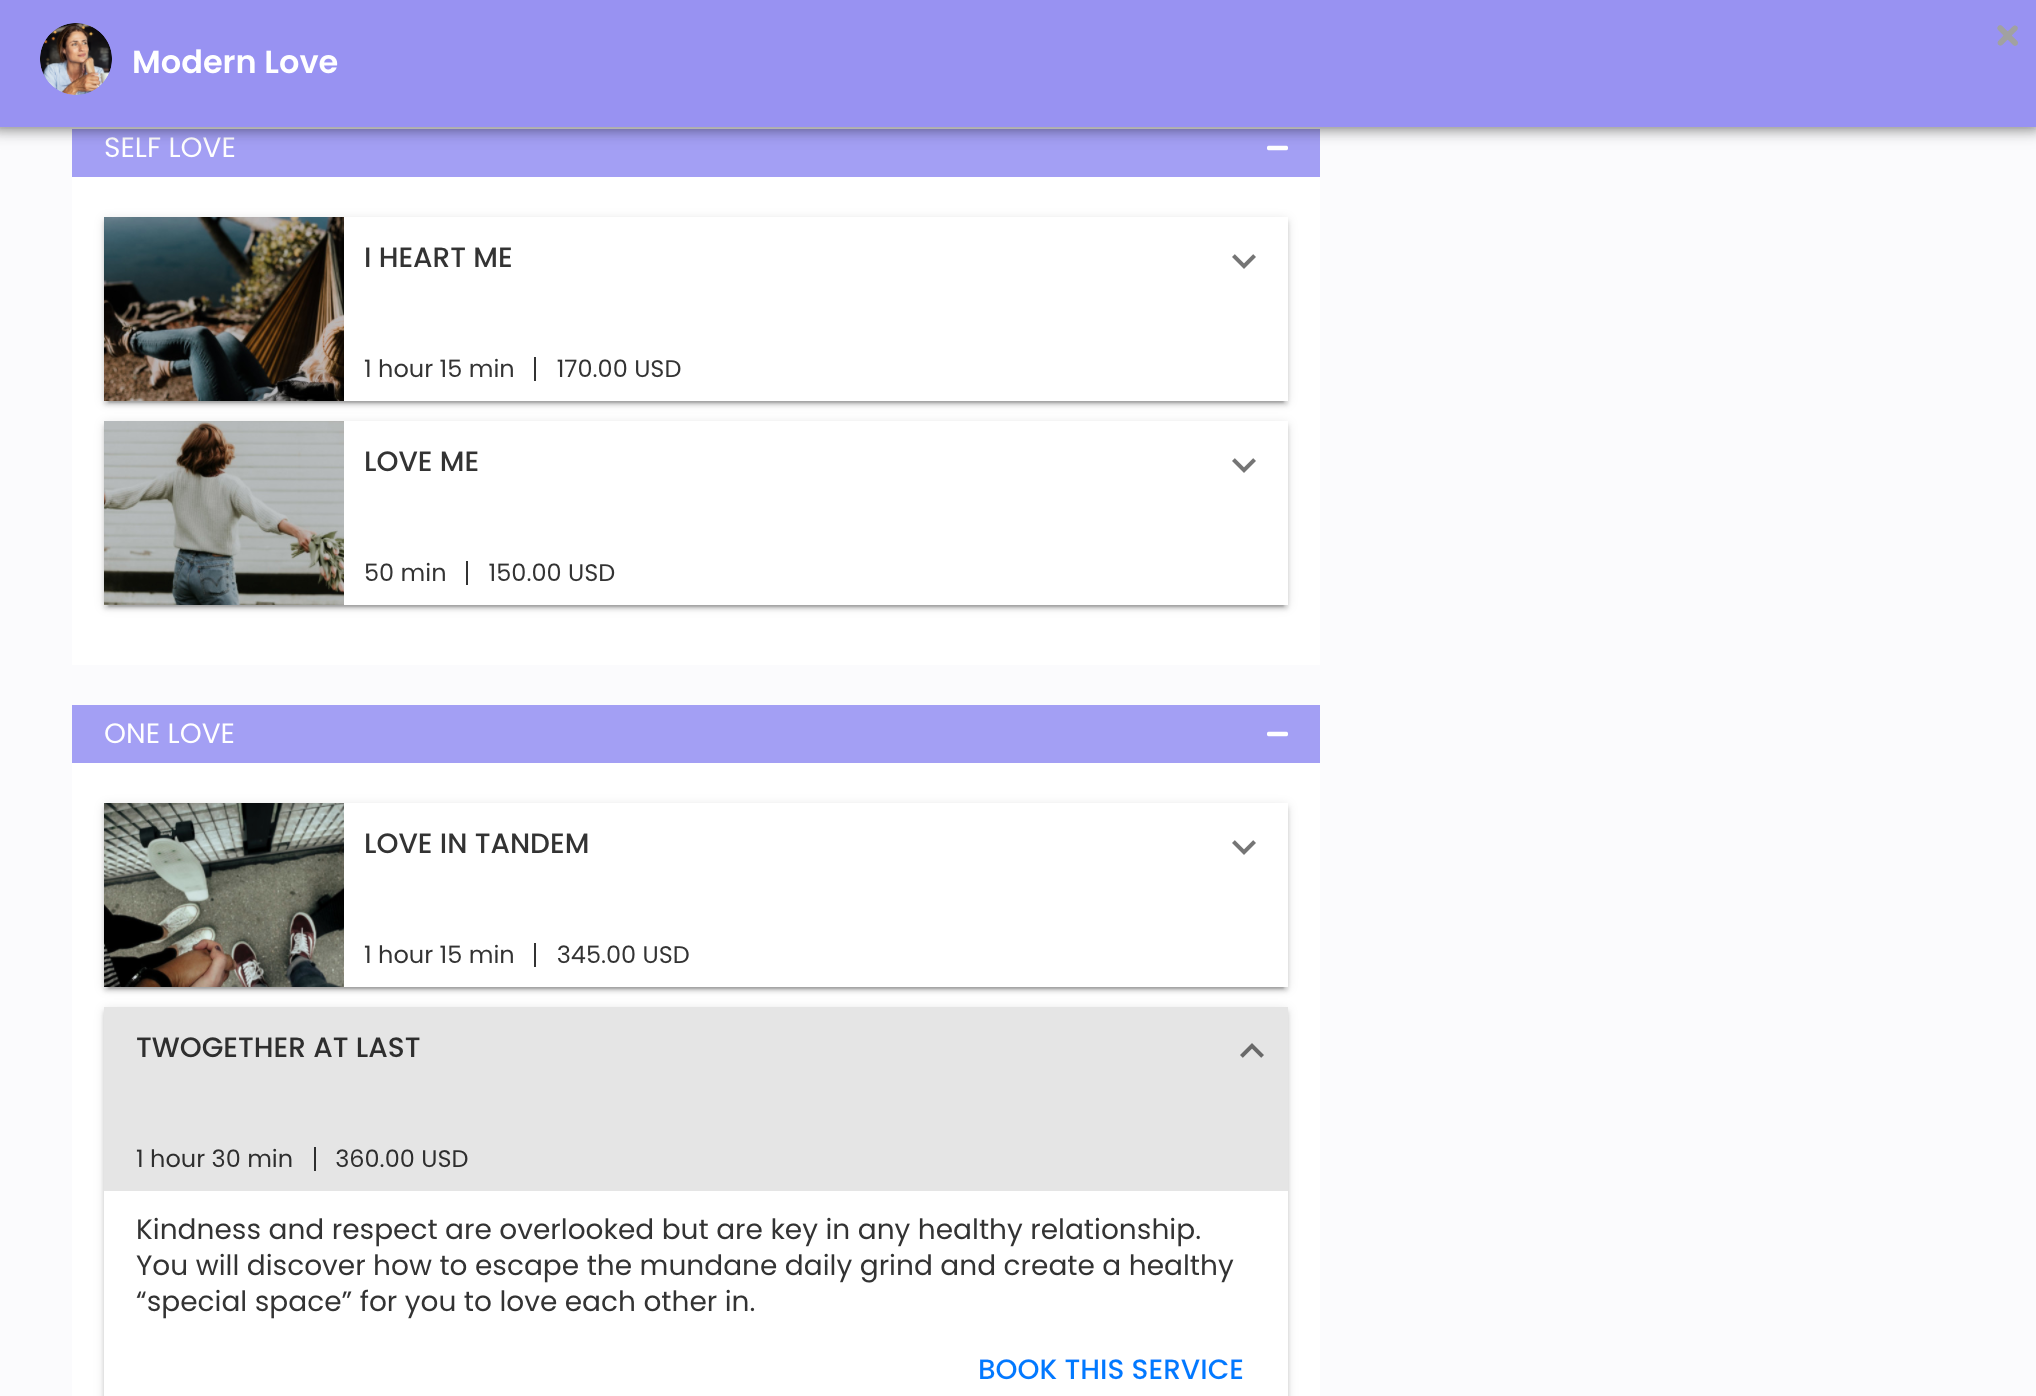Click the 170.00 USD price
2036x1396 pixels.
click(x=618, y=369)
